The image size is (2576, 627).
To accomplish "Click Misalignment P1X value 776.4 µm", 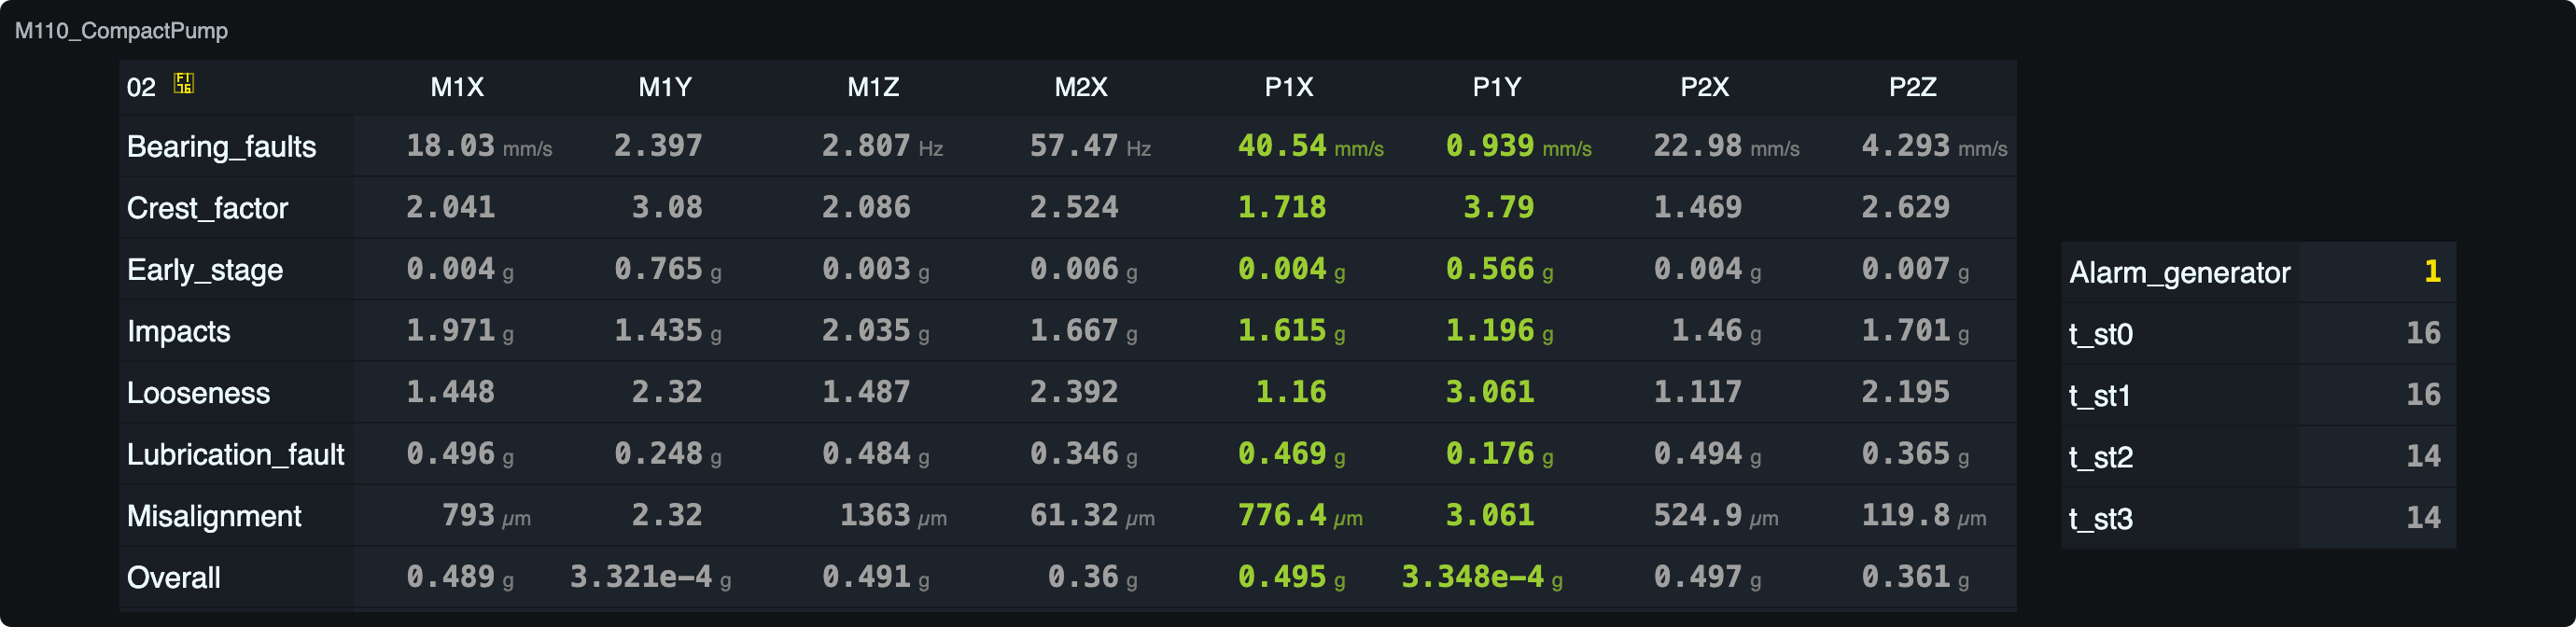I will pos(1301,515).
